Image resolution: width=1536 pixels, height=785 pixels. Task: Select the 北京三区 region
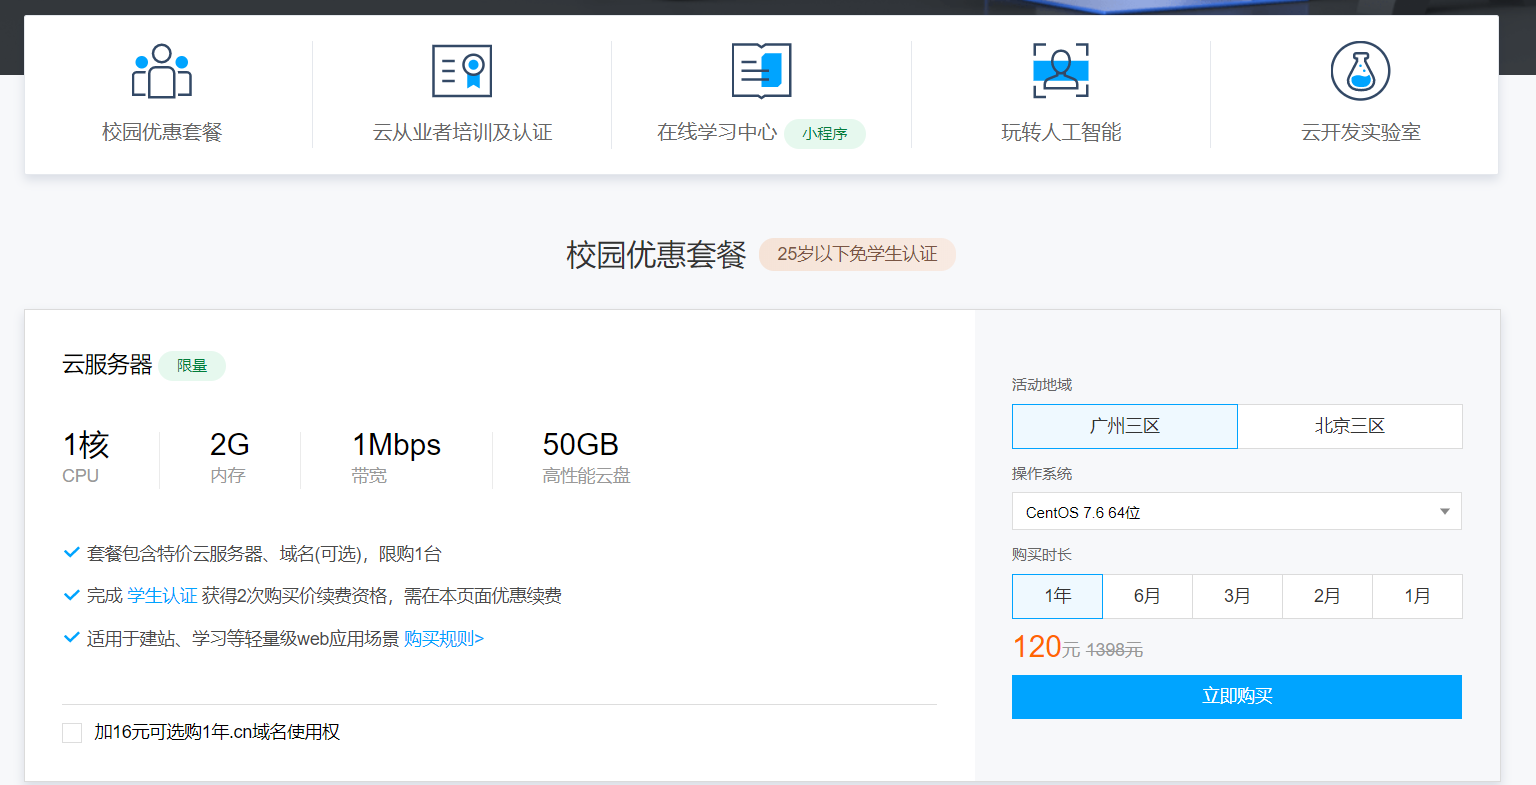click(1350, 426)
